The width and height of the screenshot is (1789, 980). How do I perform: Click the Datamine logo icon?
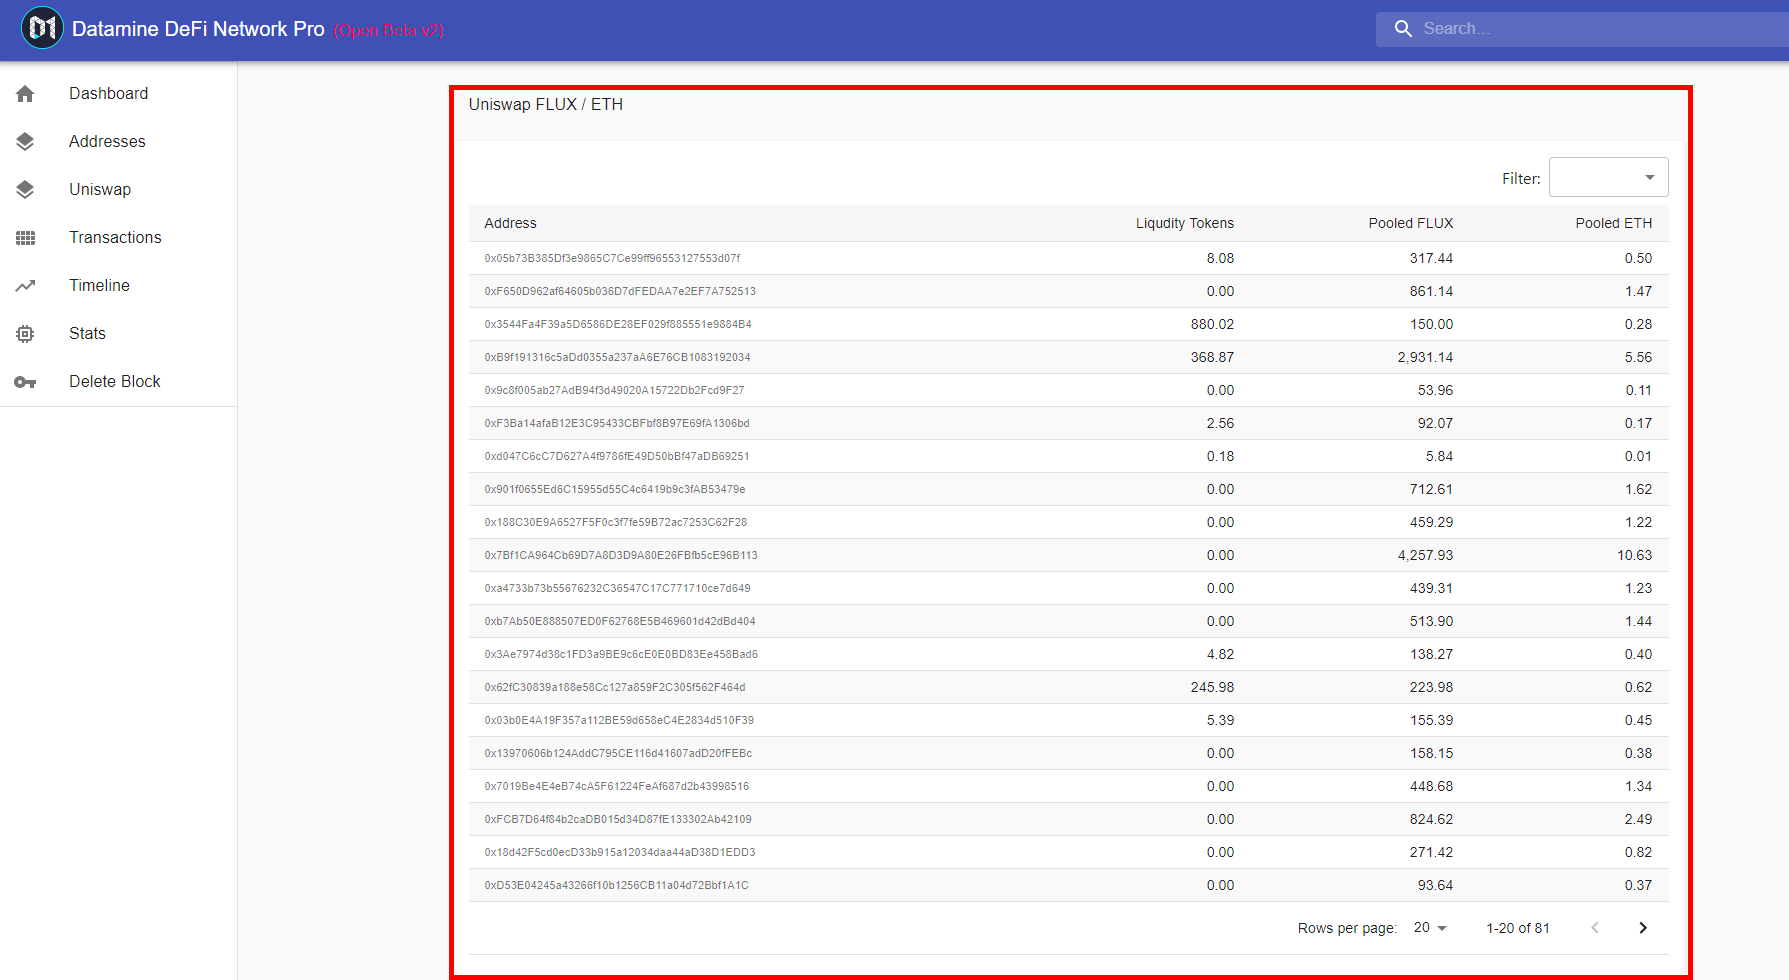(42, 28)
